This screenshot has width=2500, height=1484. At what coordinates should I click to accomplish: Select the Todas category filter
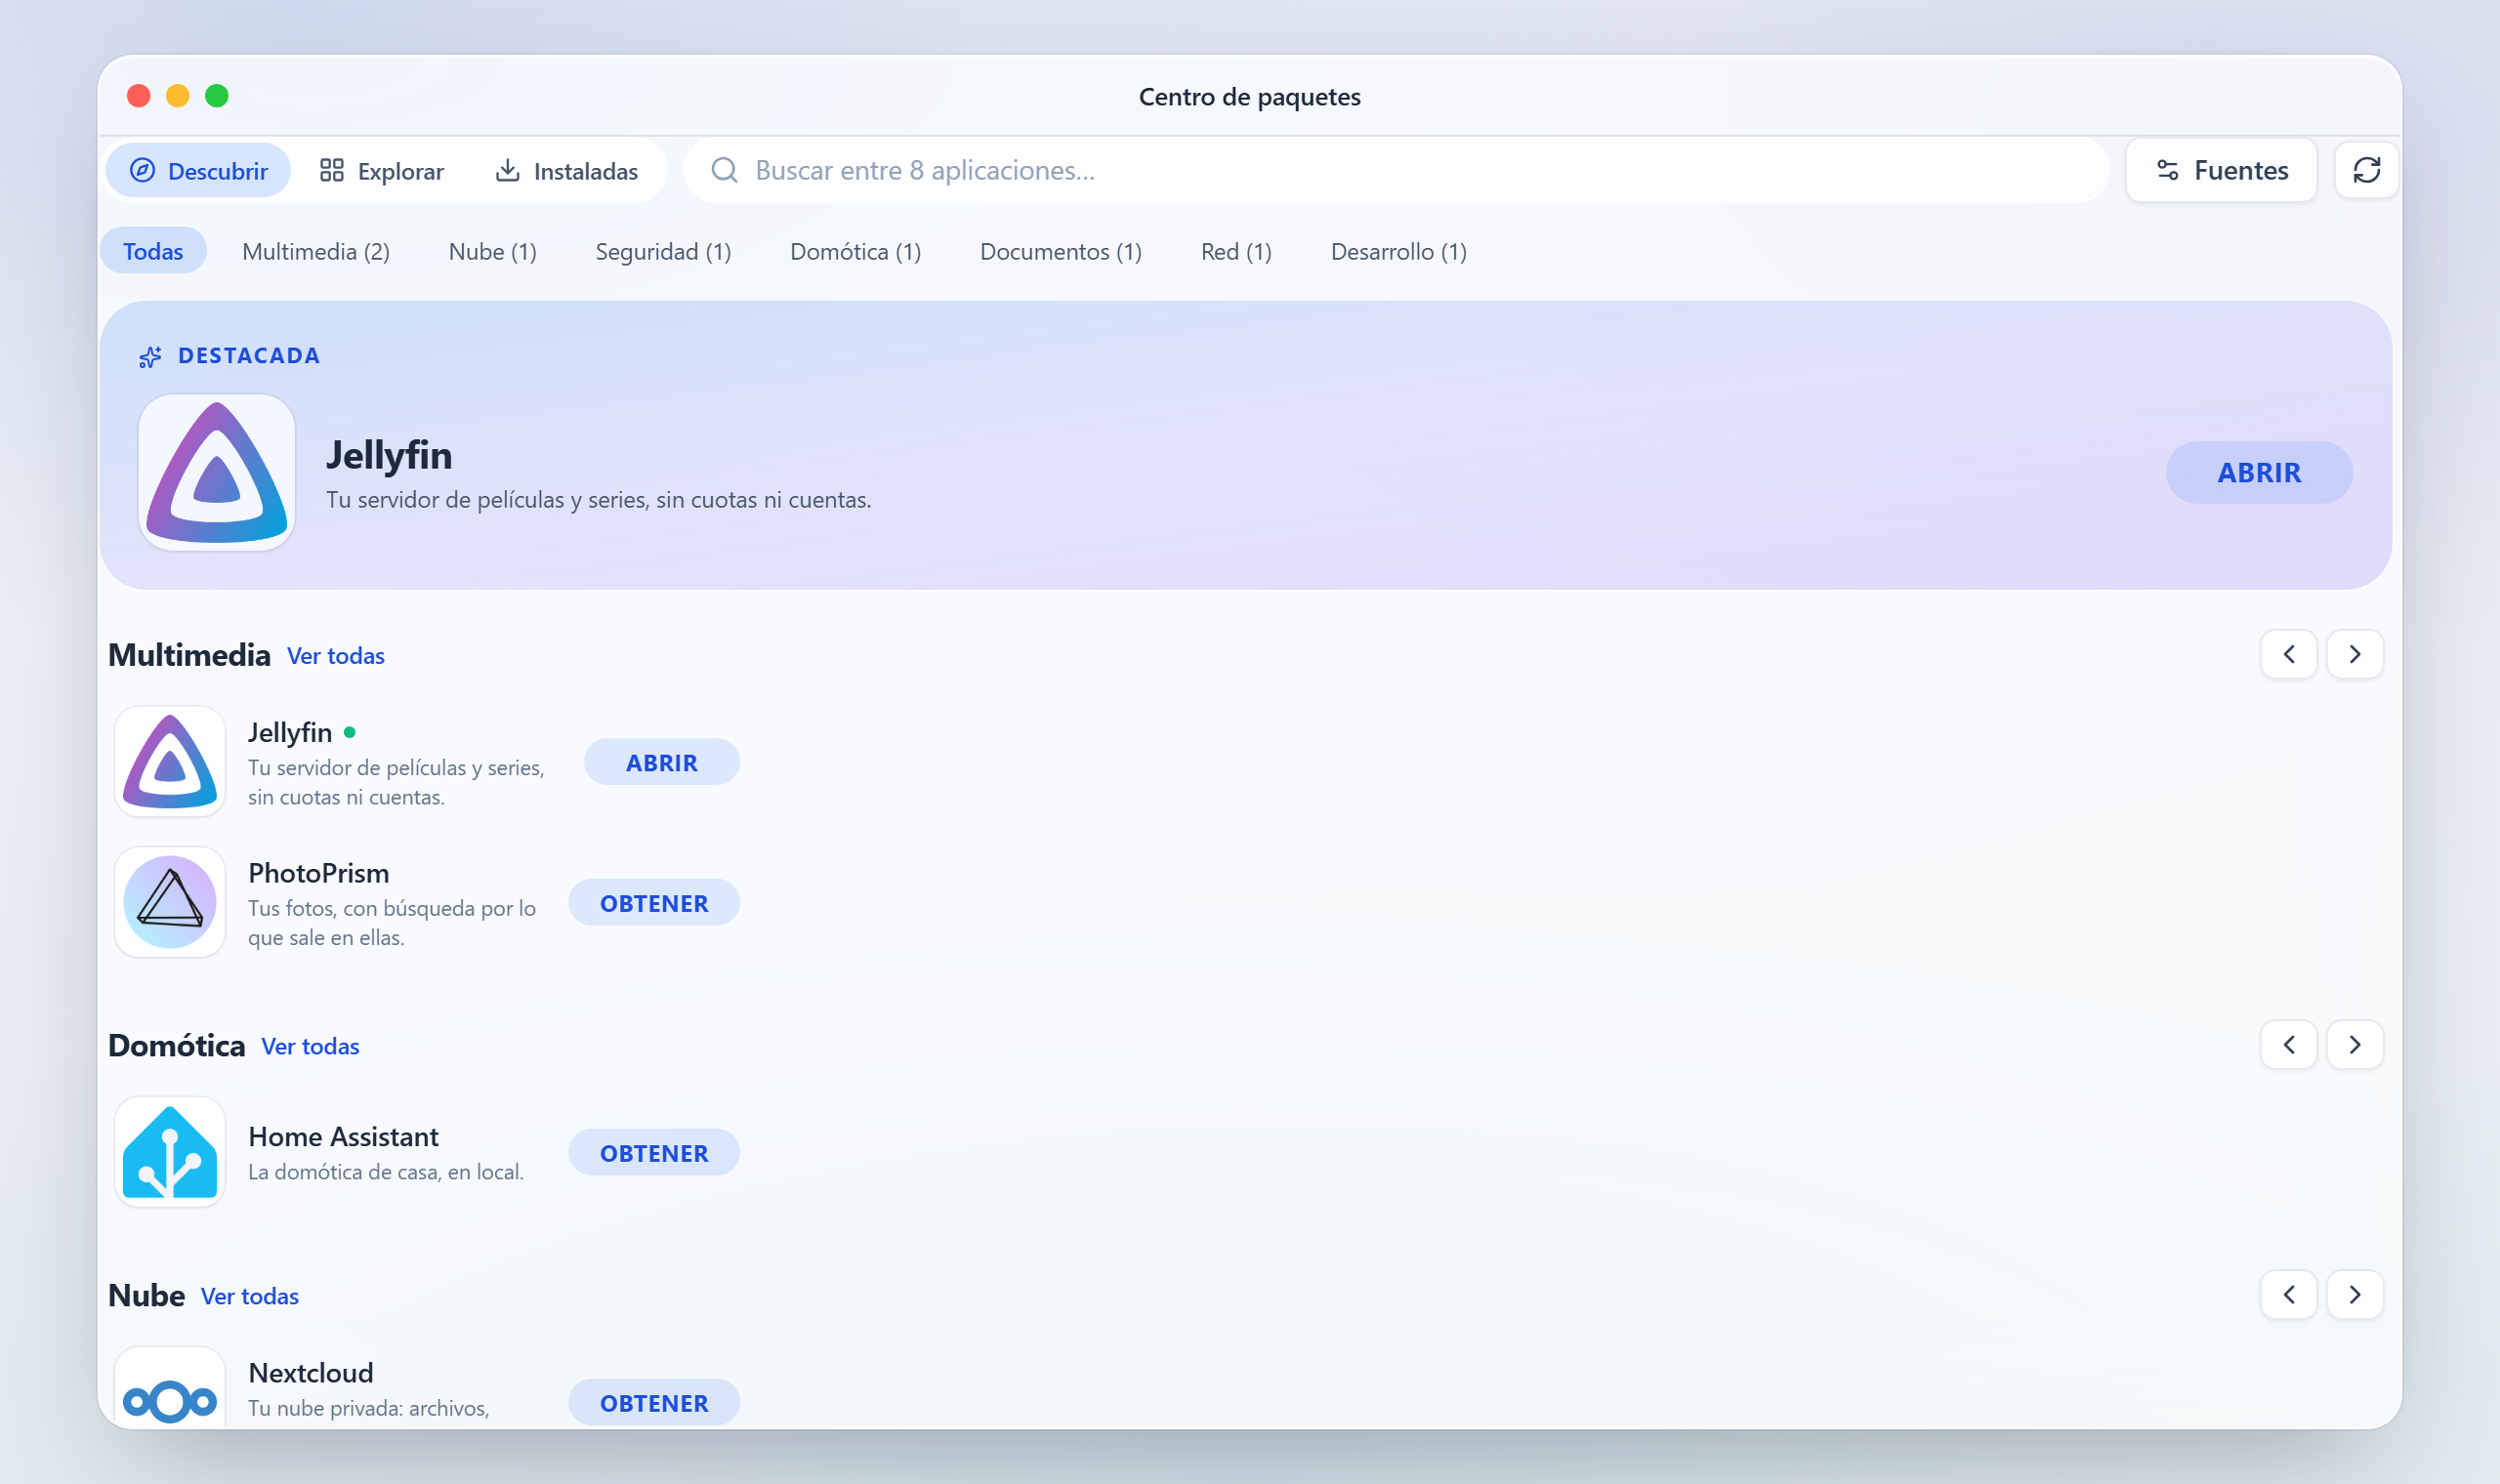coord(153,251)
